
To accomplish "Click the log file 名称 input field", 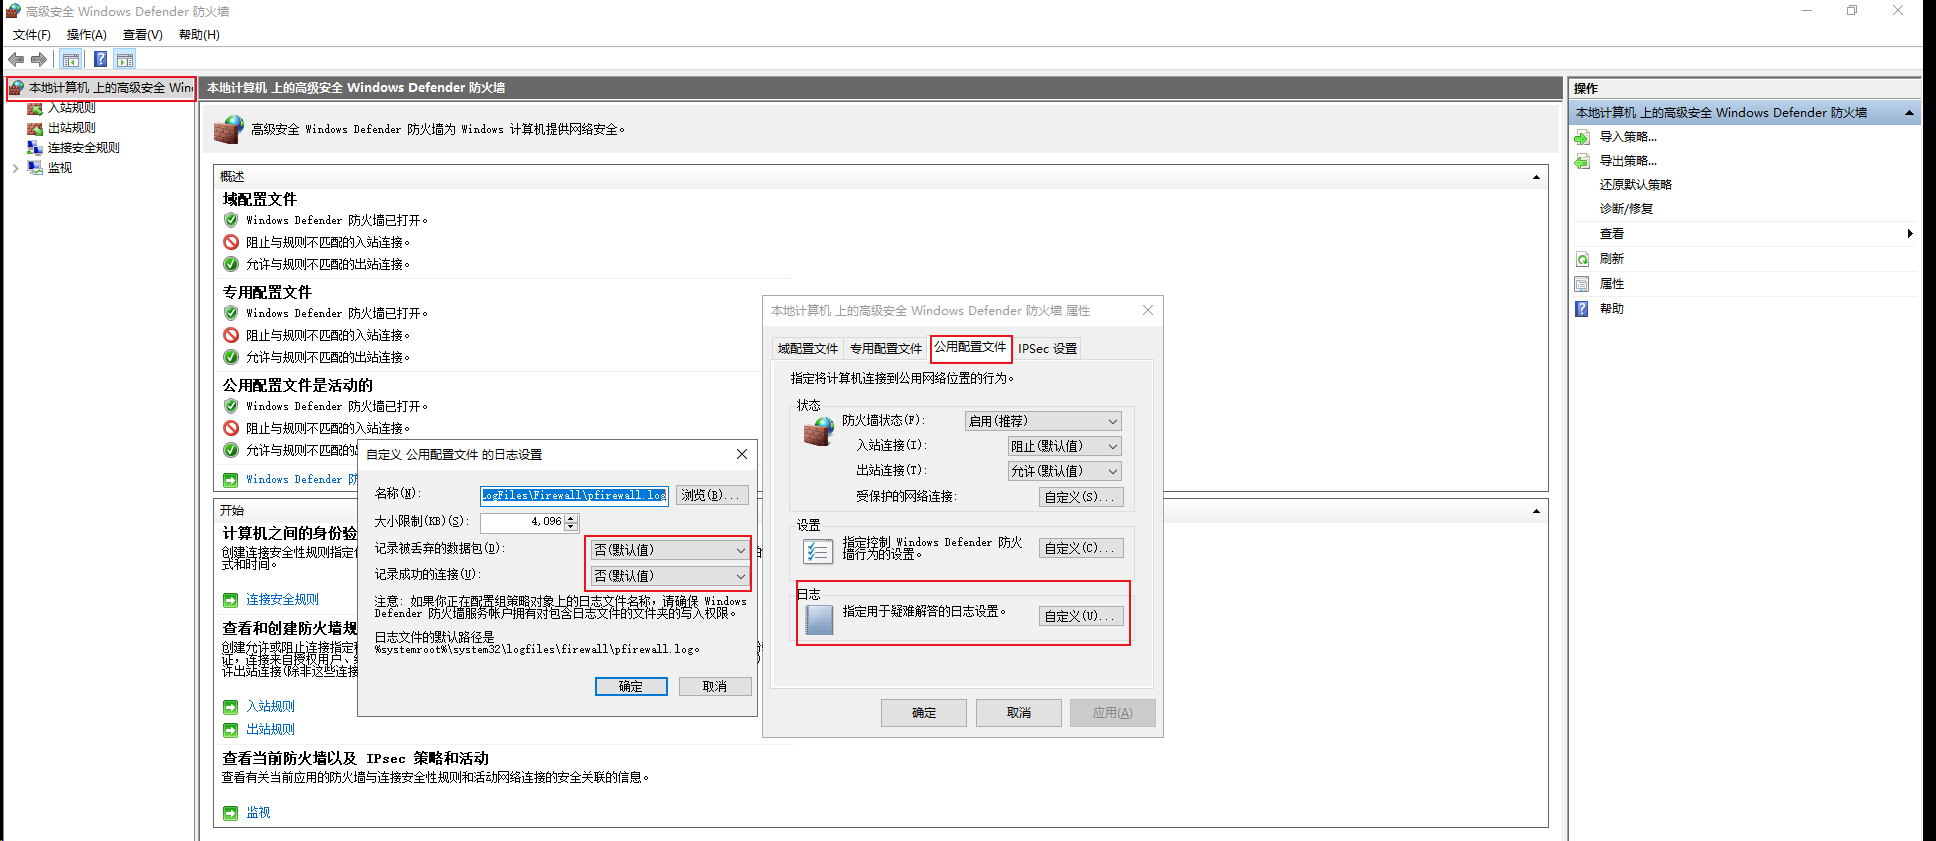I will (x=574, y=495).
